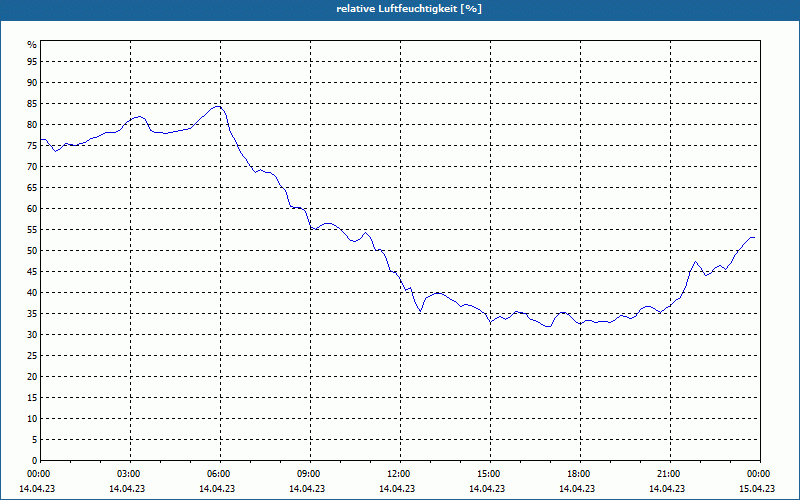The height and width of the screenshot is (500, 800).
Task: Select the y-axis value '65'
Action: [x=32, y=187]
